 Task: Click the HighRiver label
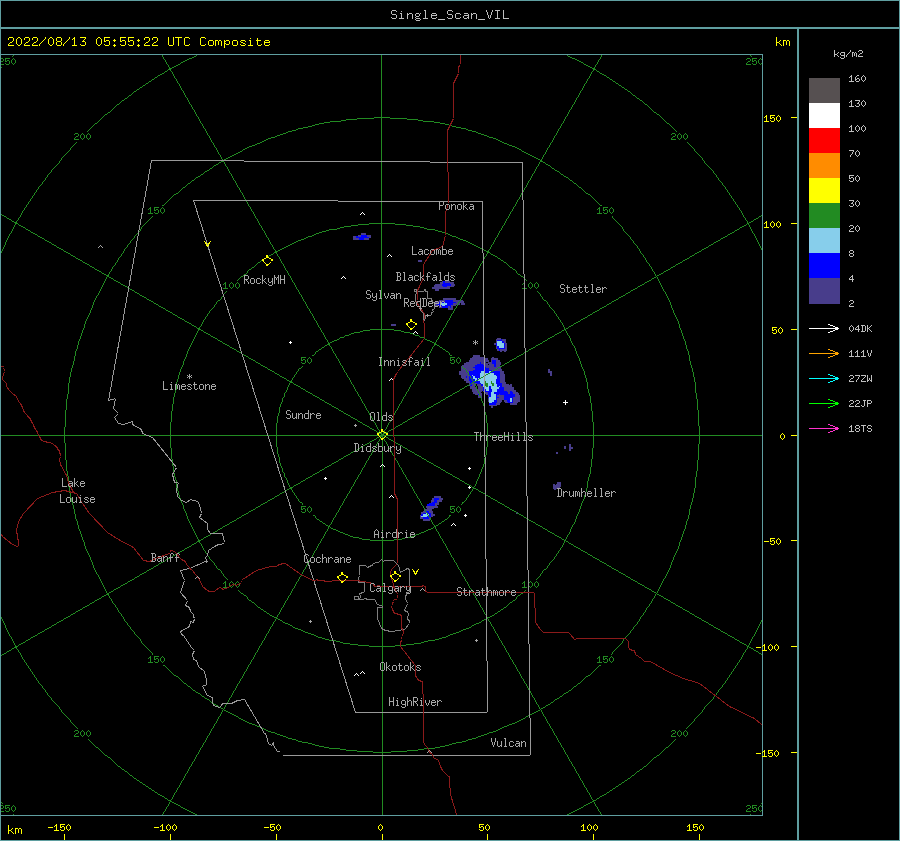coord(415,702)
